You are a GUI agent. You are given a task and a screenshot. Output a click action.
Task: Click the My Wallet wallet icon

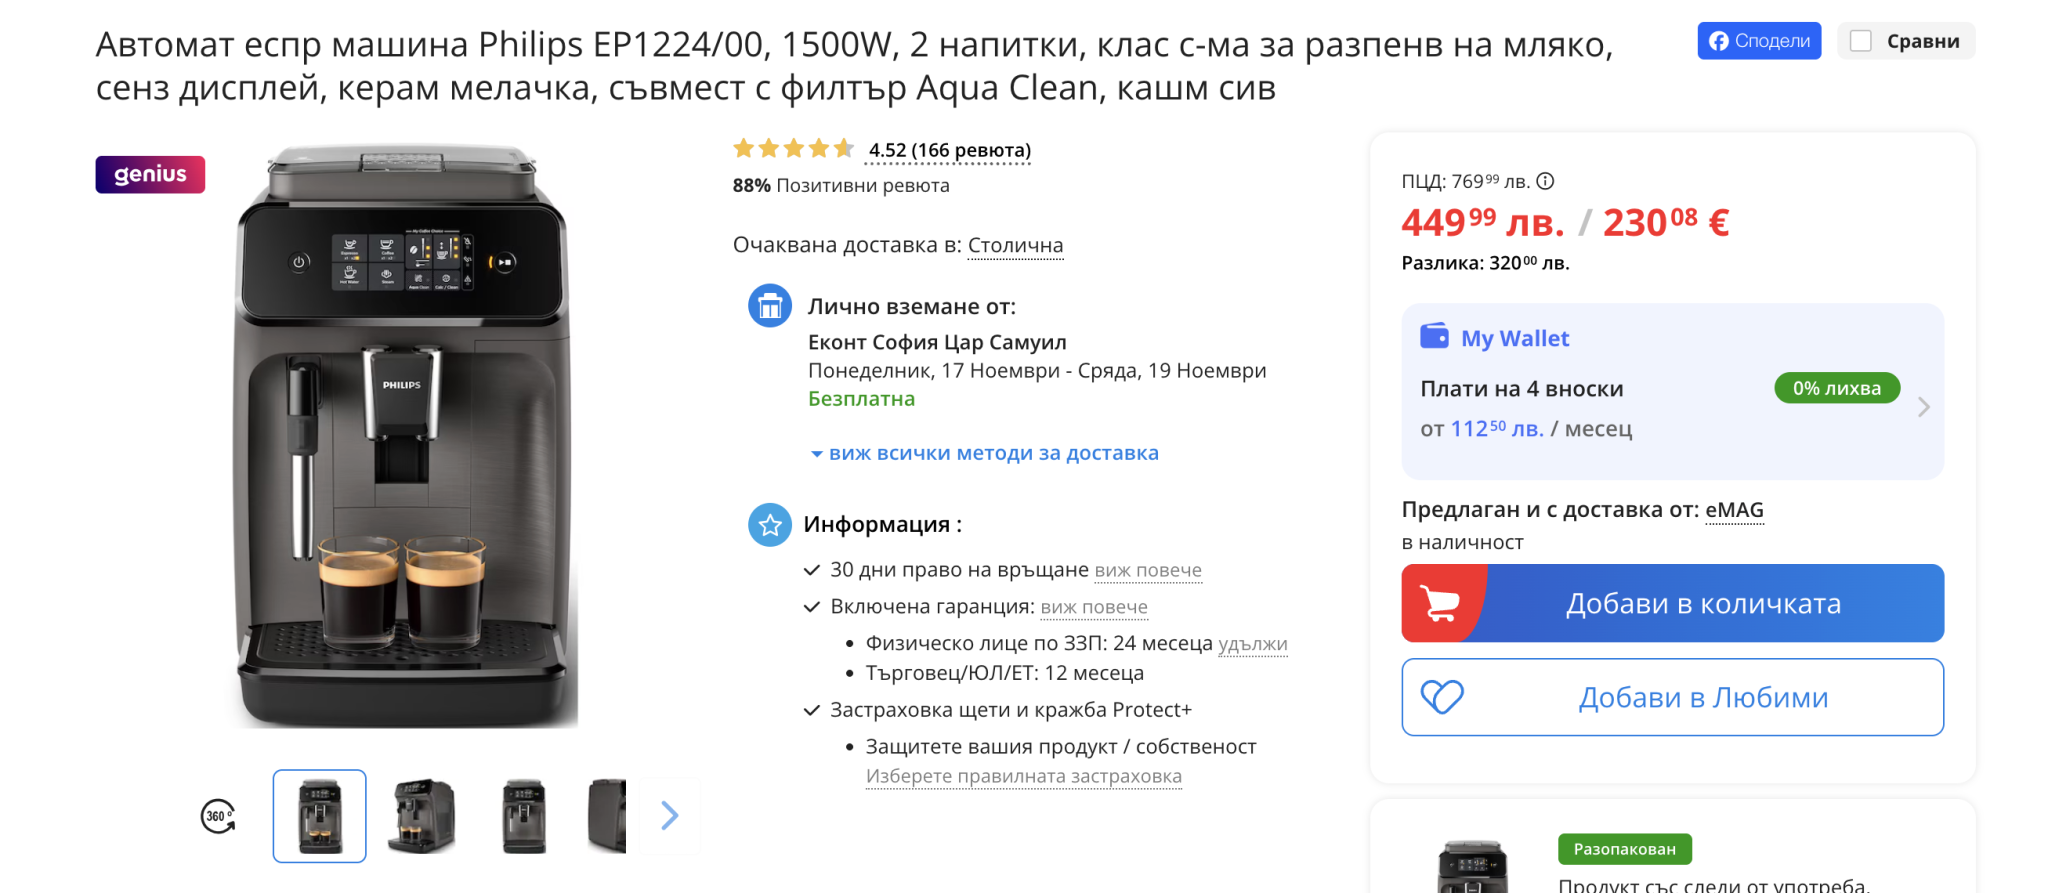(1435, 336)
